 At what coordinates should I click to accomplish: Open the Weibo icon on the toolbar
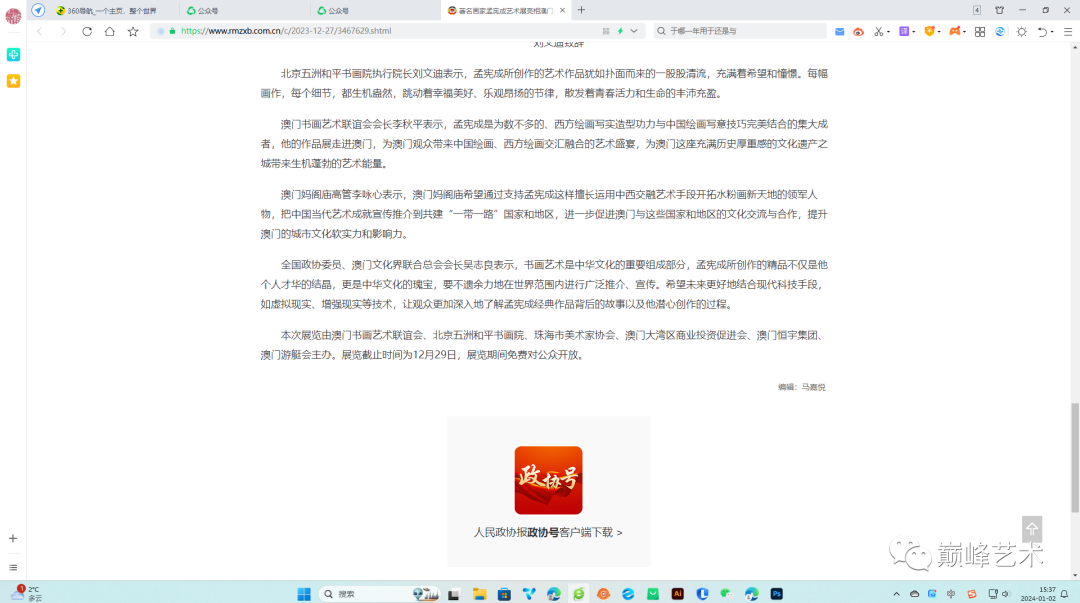point(859,31)
